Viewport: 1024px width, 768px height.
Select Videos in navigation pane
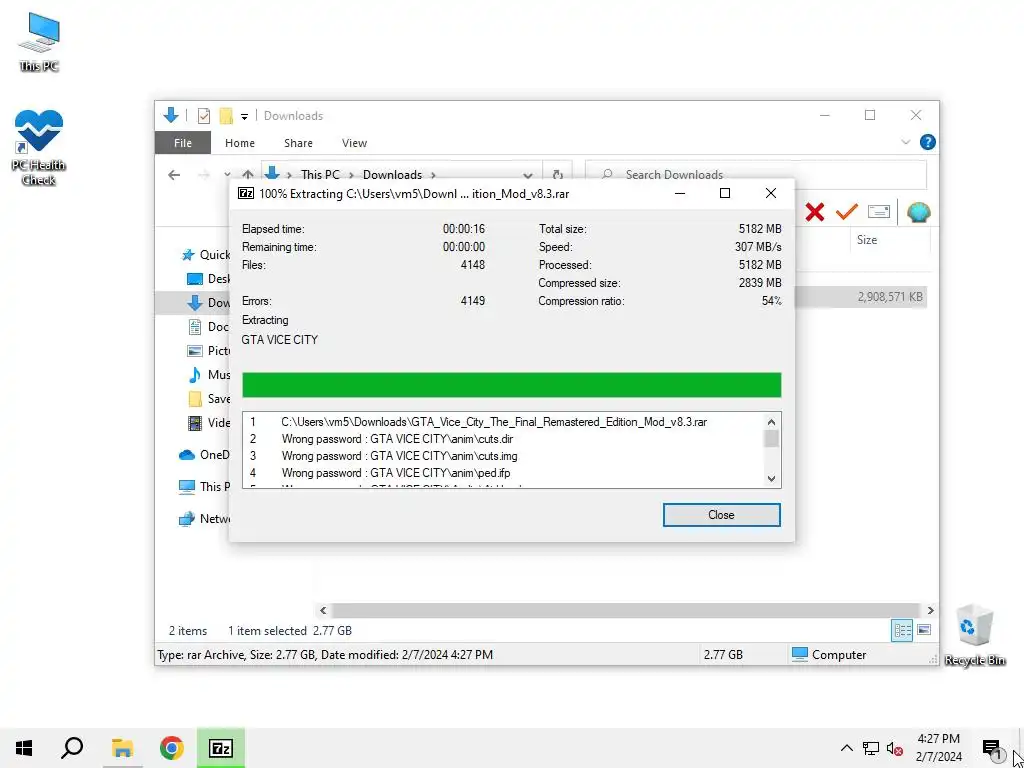[x=208, y=423]
